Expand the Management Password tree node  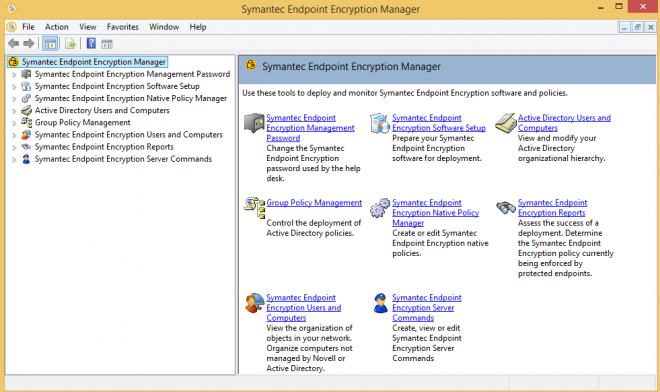coord(14,75)
